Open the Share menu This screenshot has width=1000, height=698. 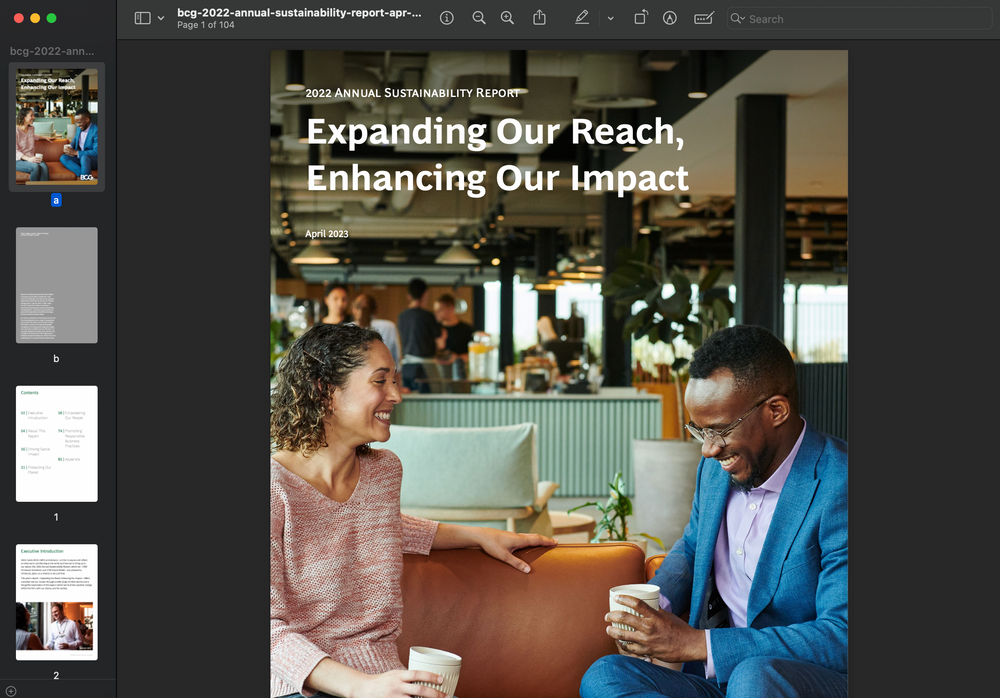tap(539, 18)
